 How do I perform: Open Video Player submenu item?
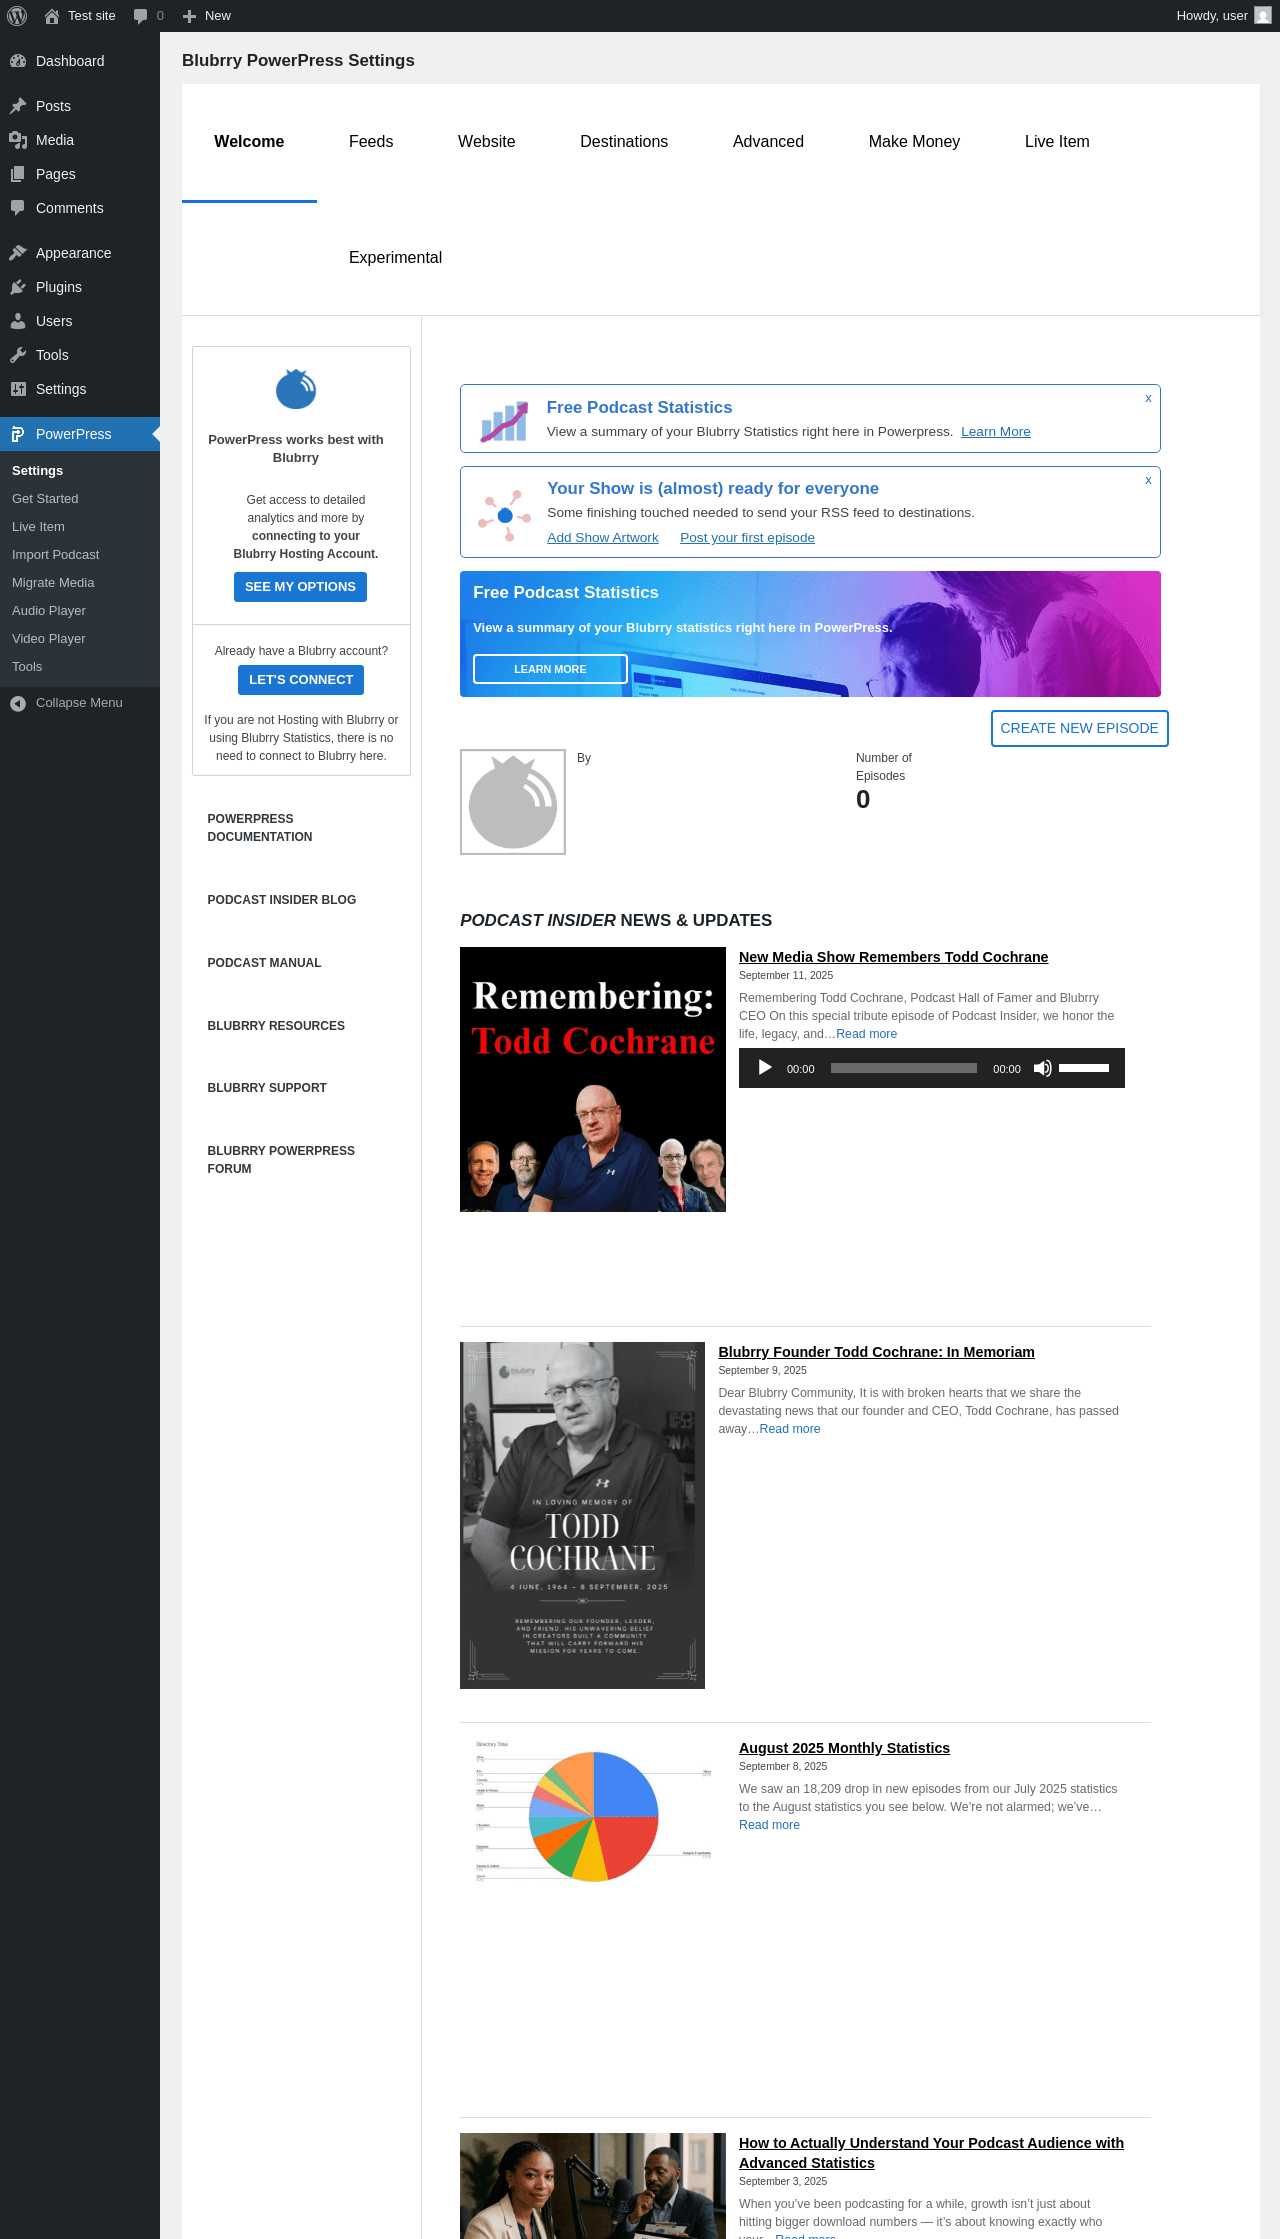[x=49, y=639]
